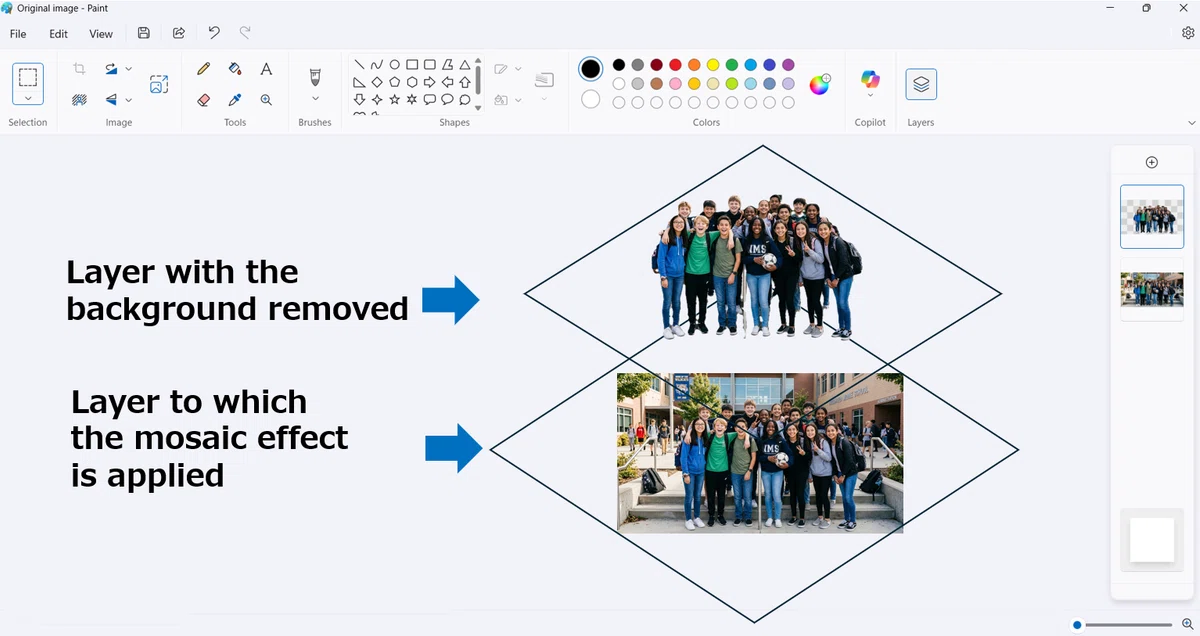This screenshot has height=636, width=1200.
Task: Expand the Rotate options dropdown
Action: [x=129, y=69]
